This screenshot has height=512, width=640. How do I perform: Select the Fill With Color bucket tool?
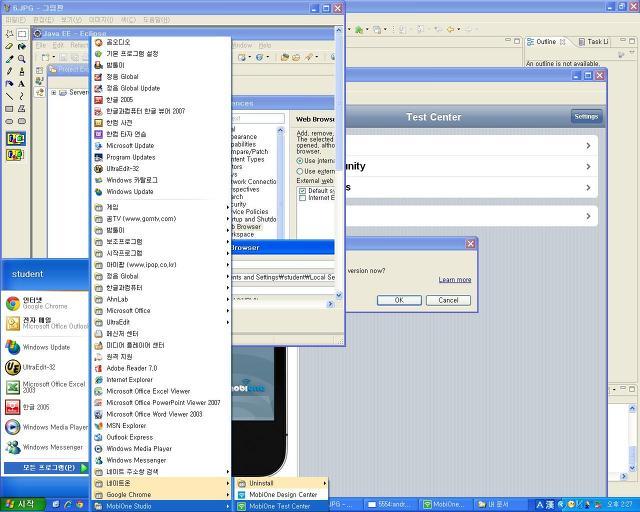click(x=22, y=47)
